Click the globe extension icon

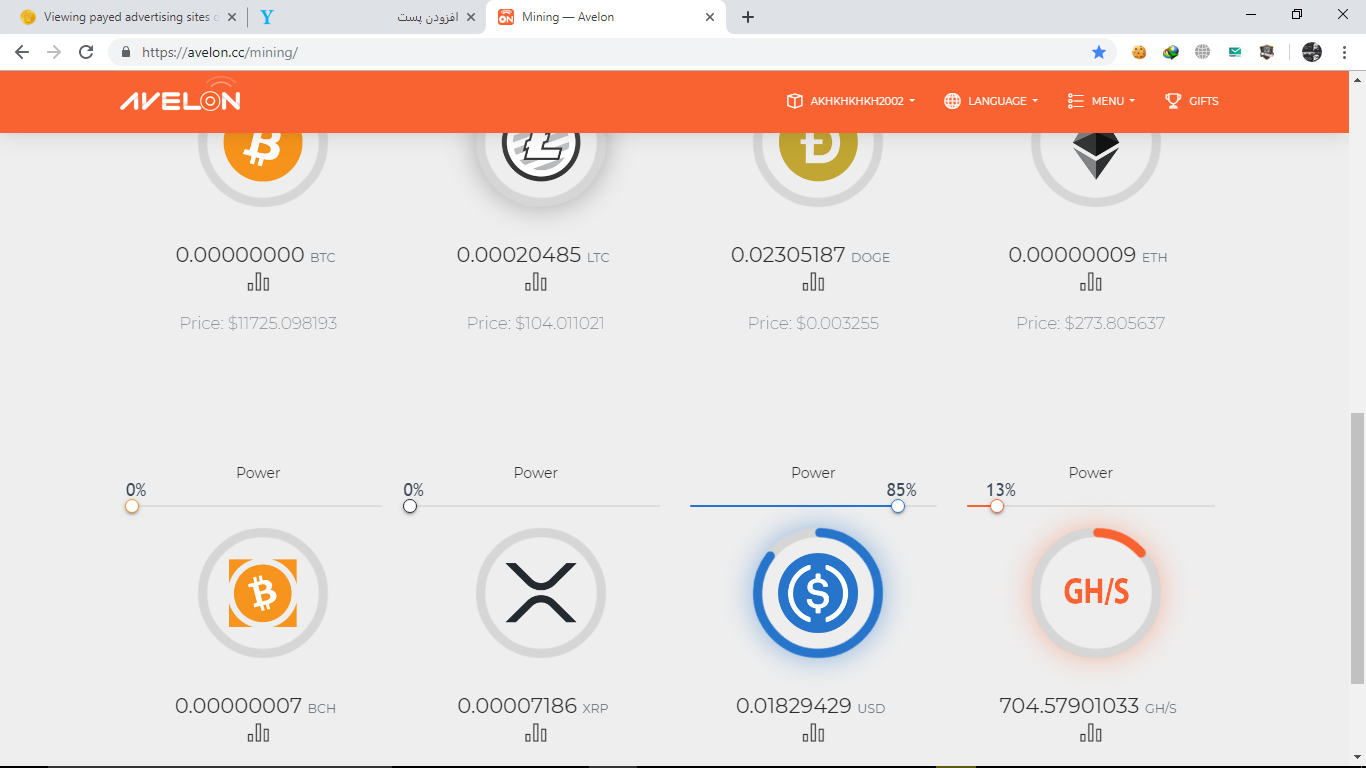[x=1203, y=52]
